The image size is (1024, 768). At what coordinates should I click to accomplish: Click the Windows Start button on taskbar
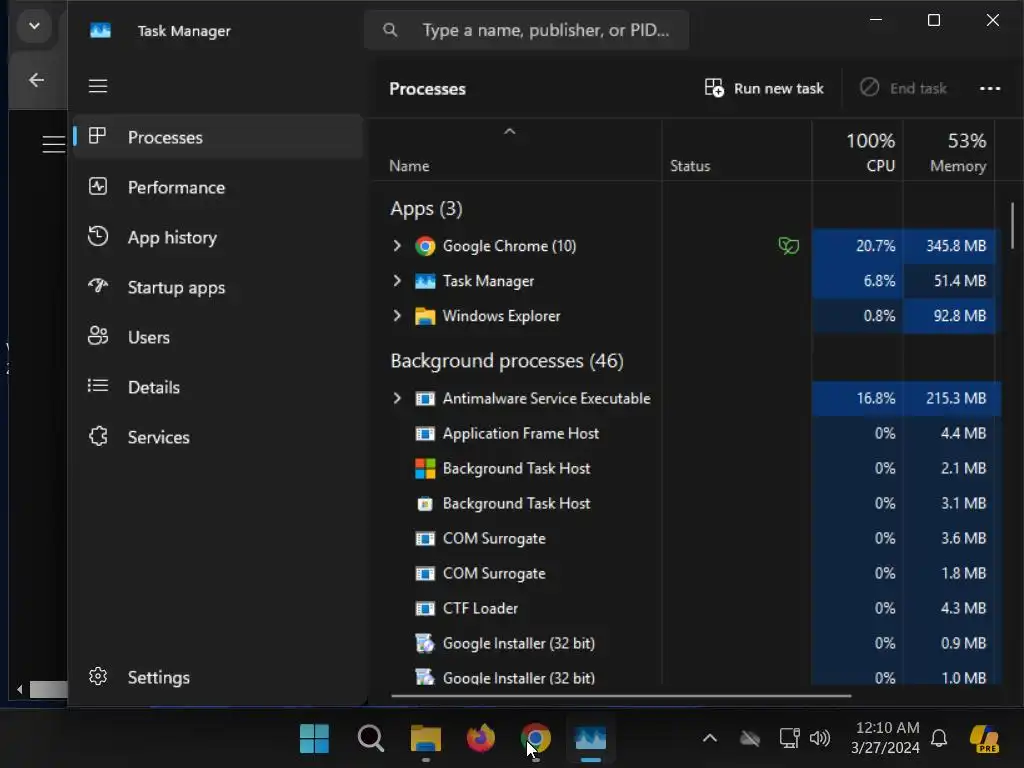(314, 739)
